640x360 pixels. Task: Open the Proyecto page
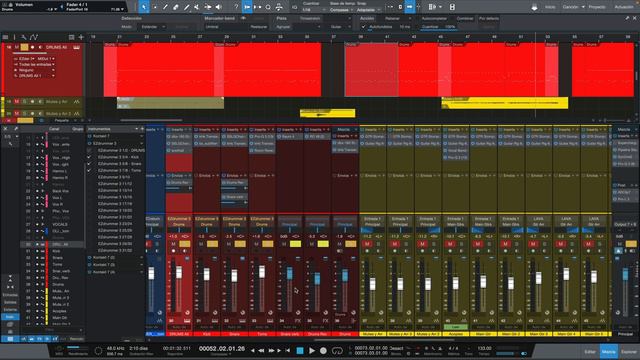click(x=597, y=7)
